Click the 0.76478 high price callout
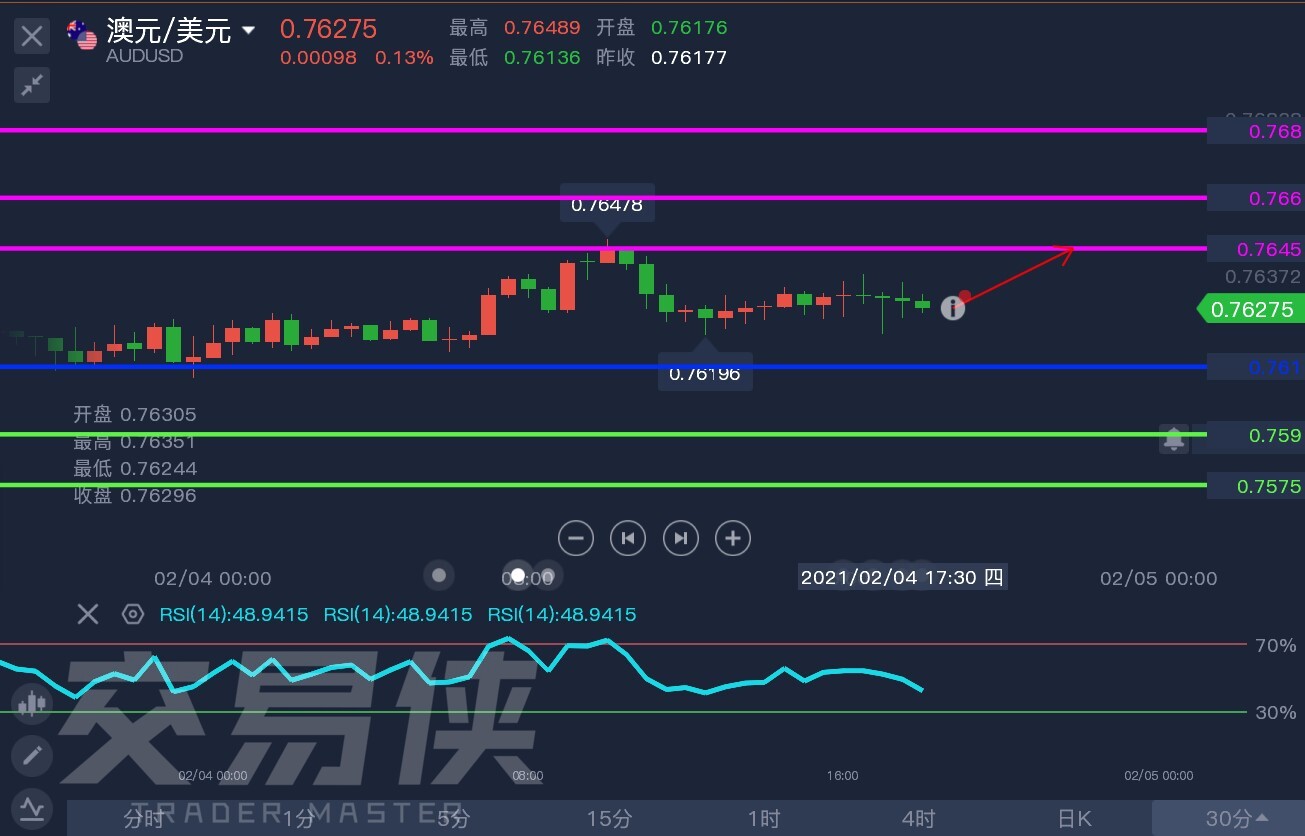The width and height of the screenshot is (1305, 836). coord(607,205)
